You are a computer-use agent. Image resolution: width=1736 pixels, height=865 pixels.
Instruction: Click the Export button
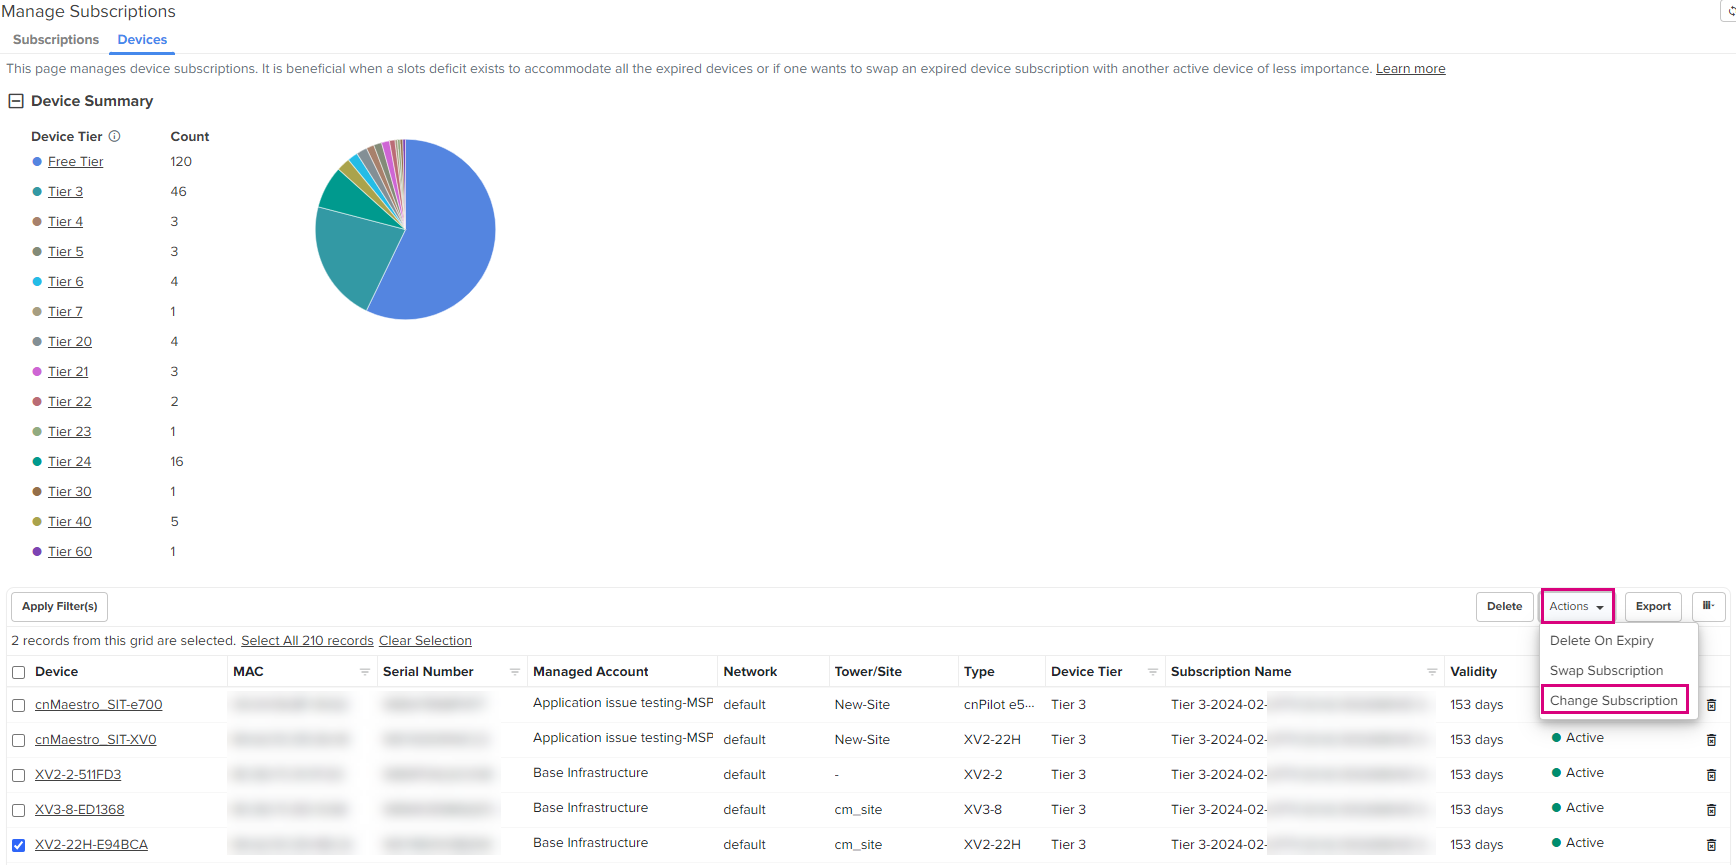coord(1653,606)
